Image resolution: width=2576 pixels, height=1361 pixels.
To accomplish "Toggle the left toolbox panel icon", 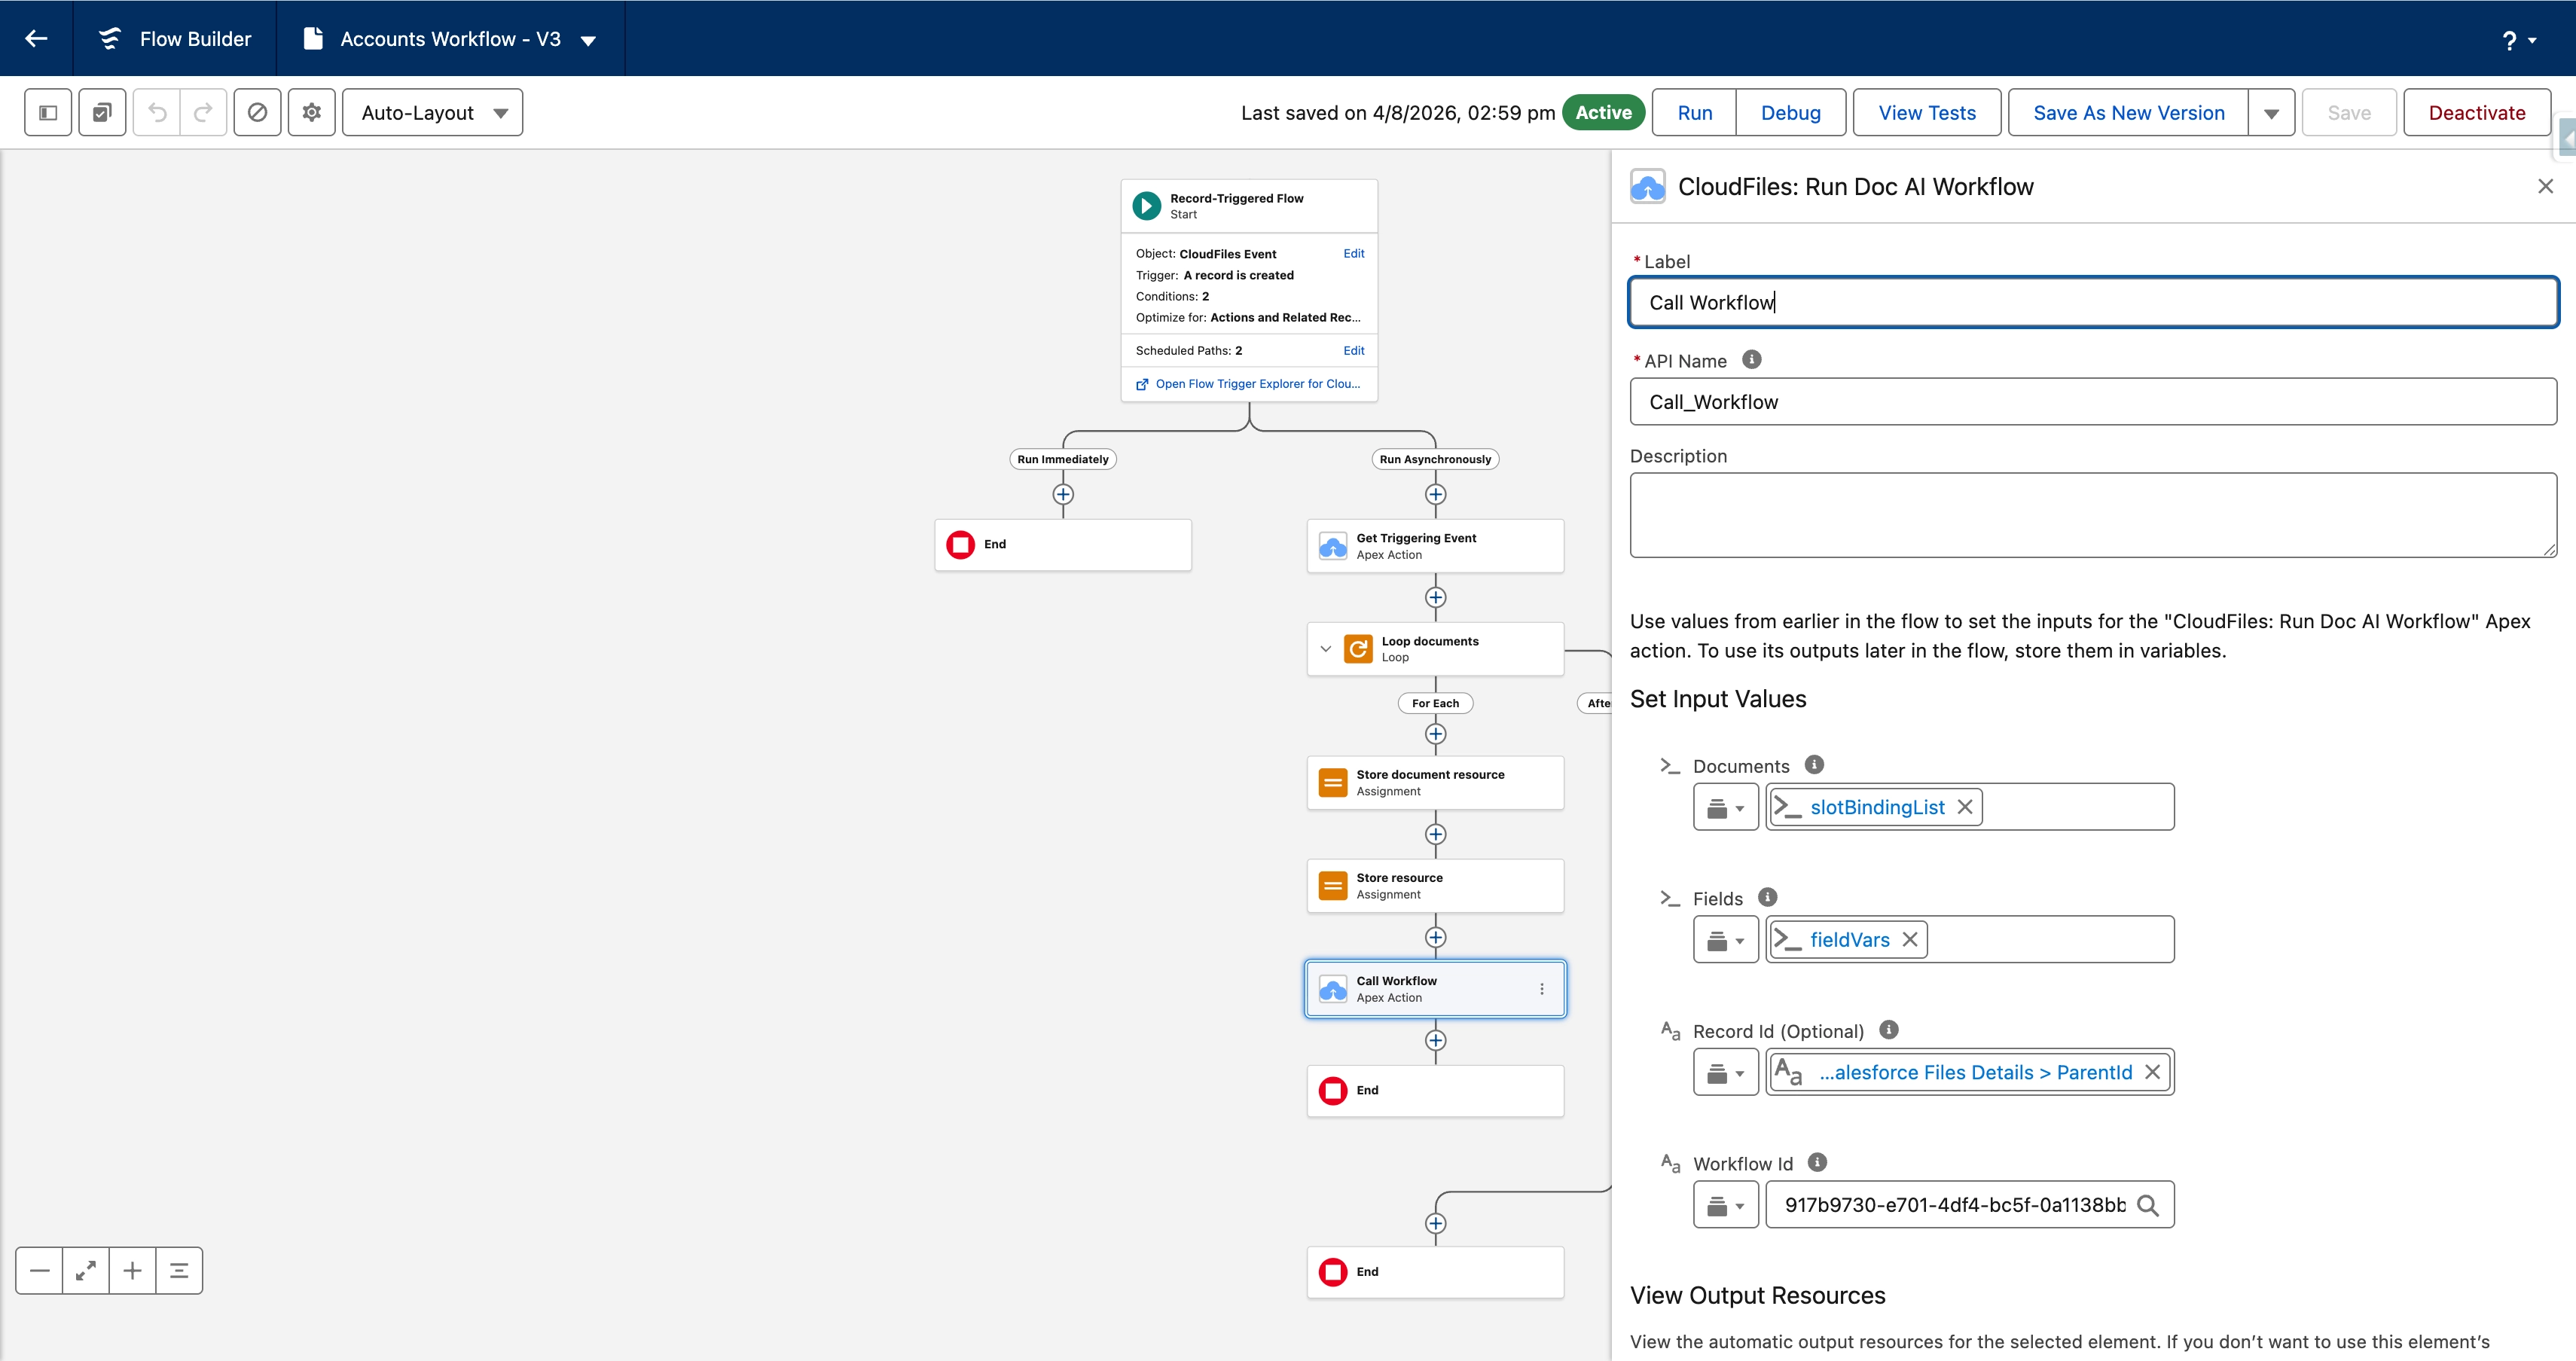I will (x=48, y=112).
